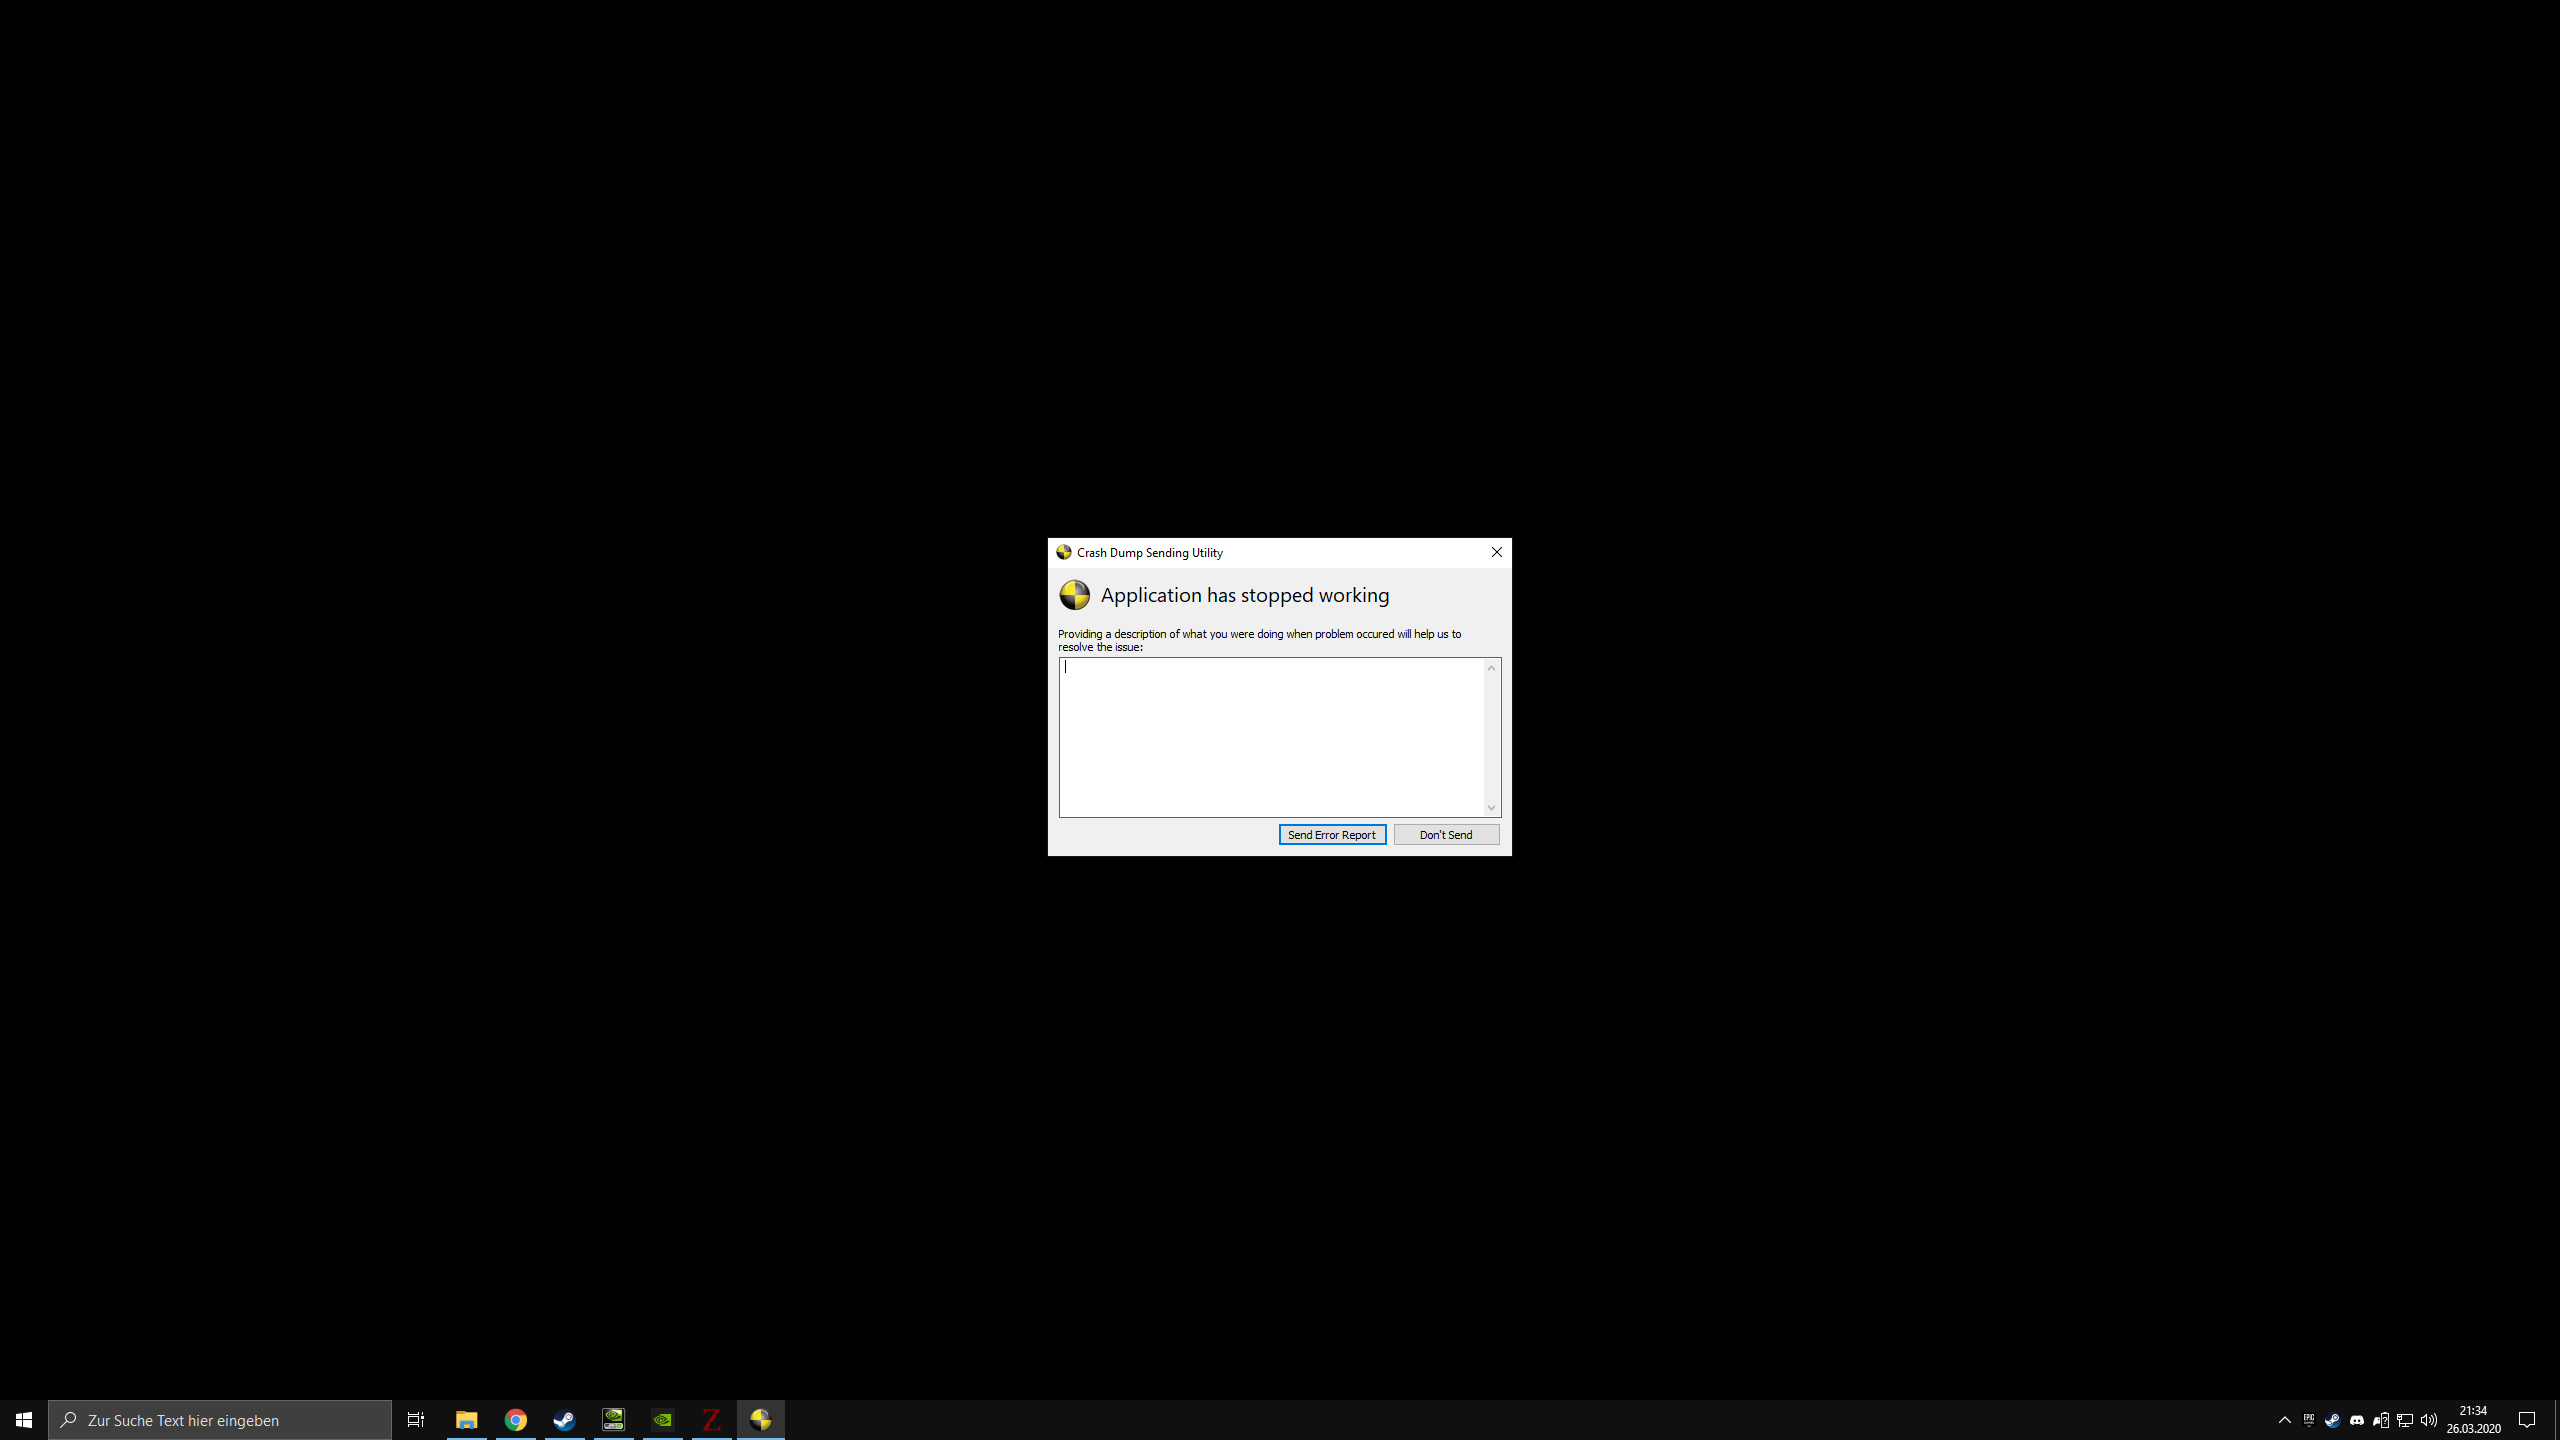The width and height of the screenshot is (2560, 1440).
Task: Open Discord from the system tray
Action: [2357, 1420]
